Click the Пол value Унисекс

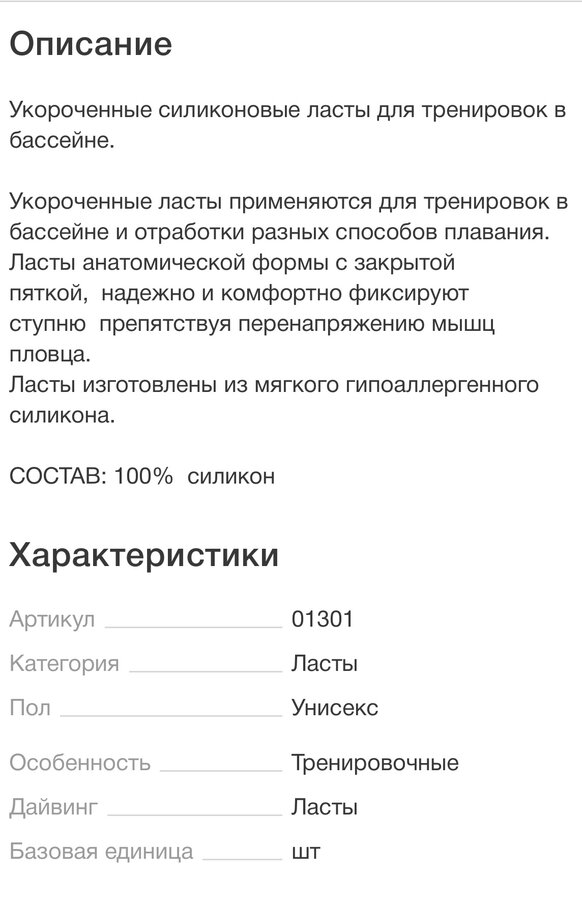click(335, 707)
